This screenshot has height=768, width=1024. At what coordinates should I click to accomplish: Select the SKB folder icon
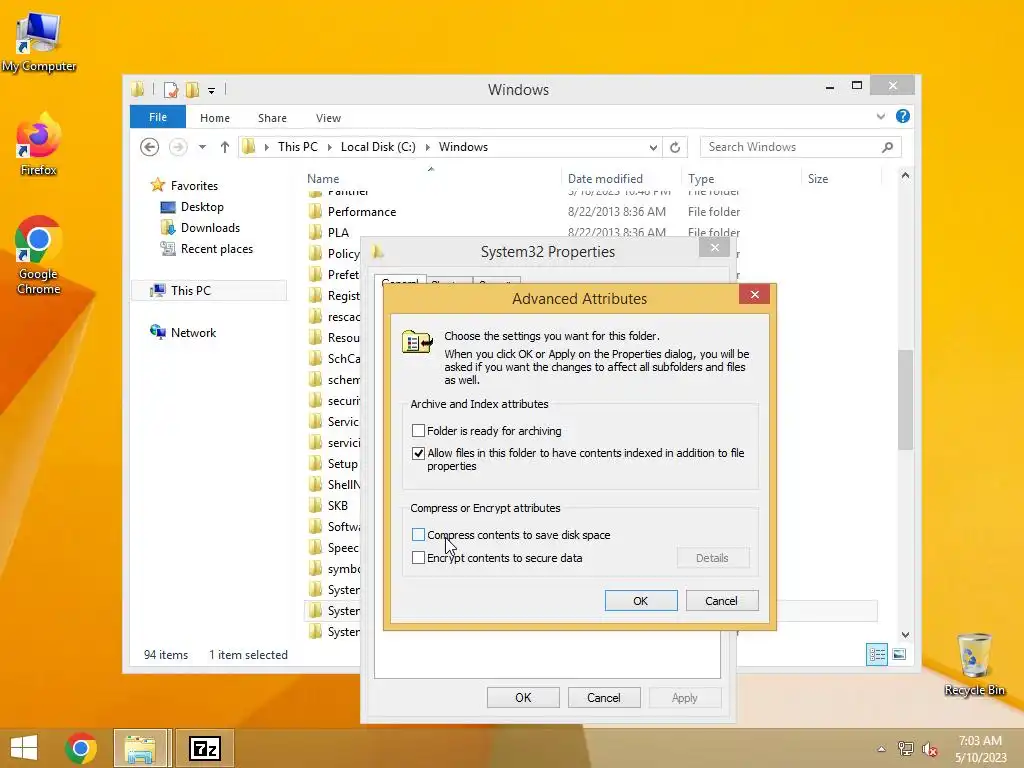[315, 505]
